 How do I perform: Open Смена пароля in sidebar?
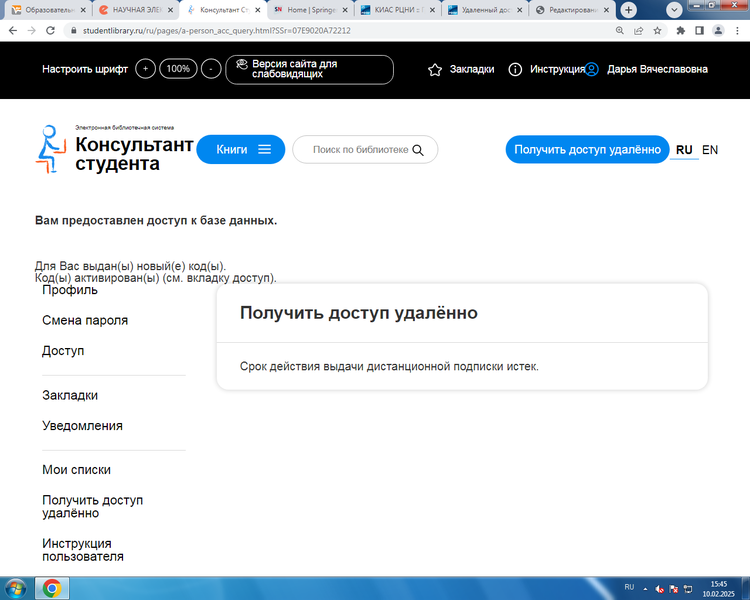pyautogui.click(x=85, y=320)
